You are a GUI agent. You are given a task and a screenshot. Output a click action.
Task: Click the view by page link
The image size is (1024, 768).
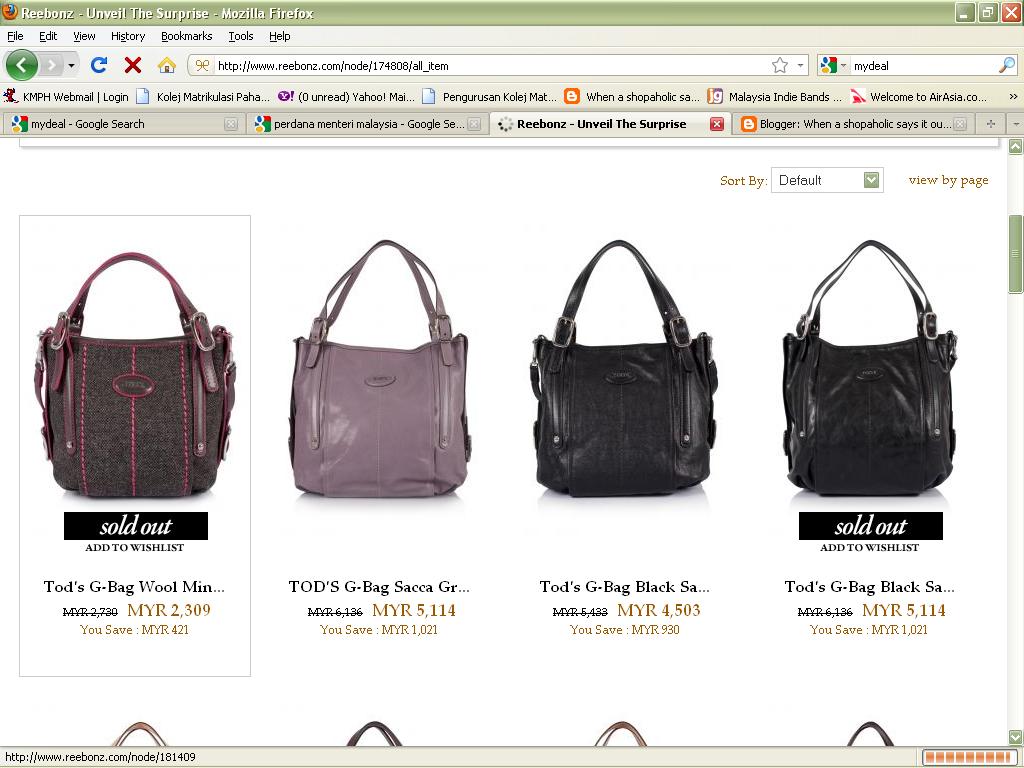click(948, 180)
